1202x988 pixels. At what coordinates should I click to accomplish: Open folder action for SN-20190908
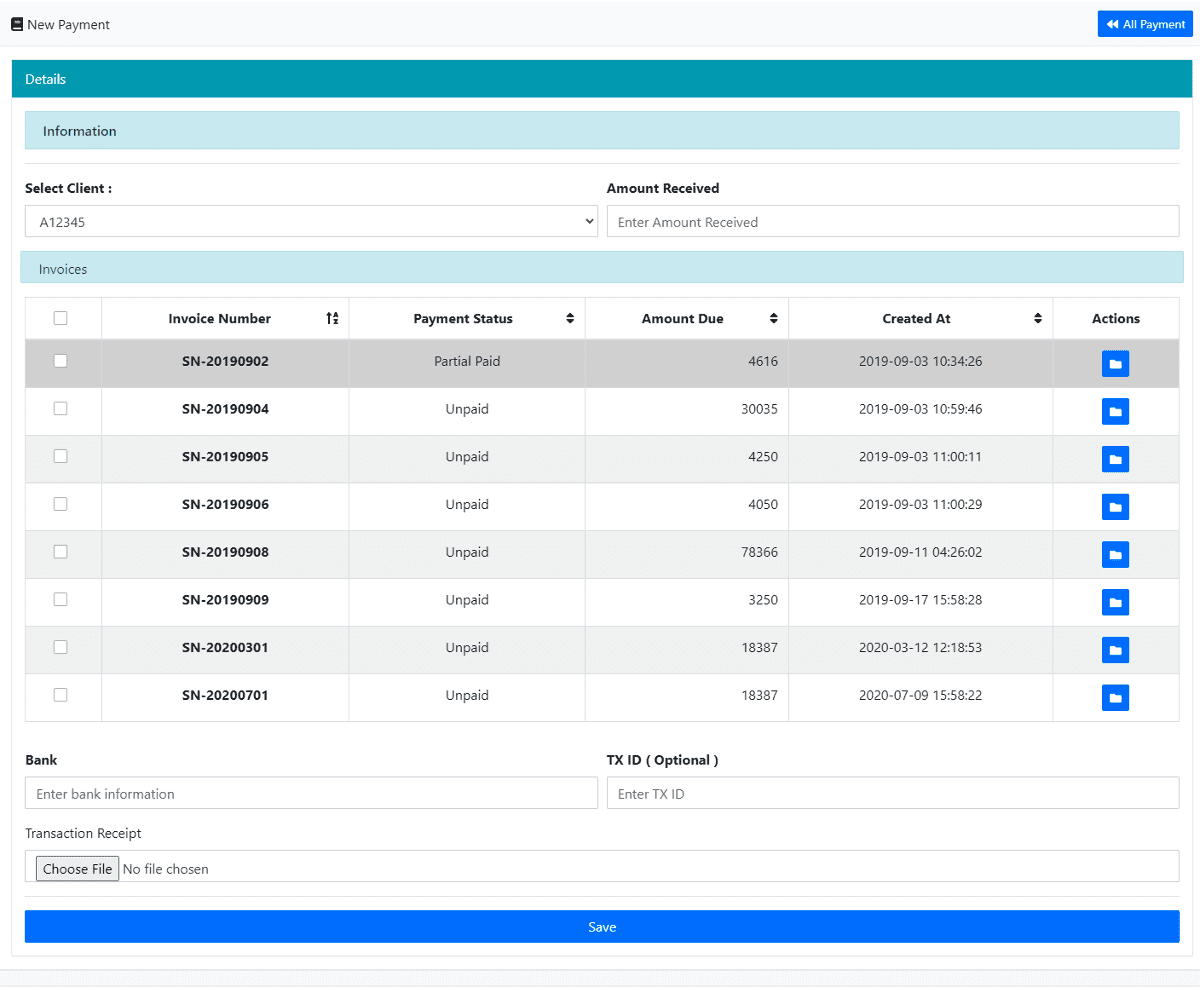[1115, 554]
